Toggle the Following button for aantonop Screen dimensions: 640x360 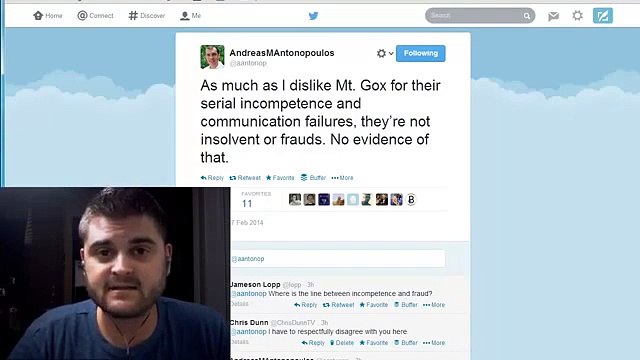(420, 53)
